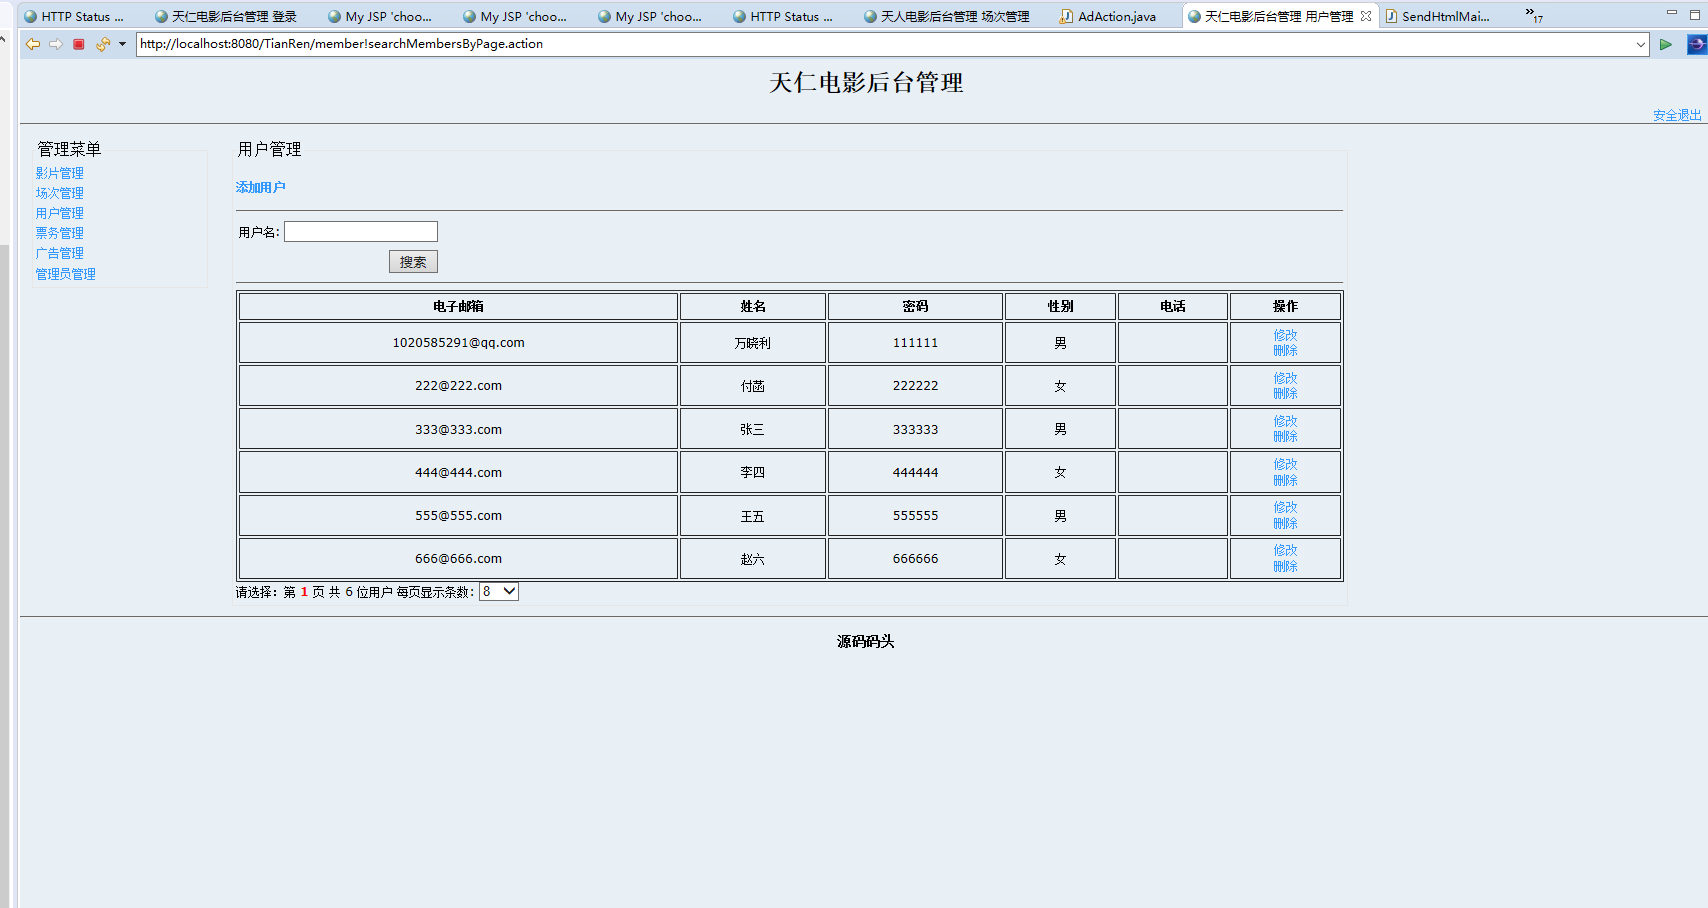Open the small dropdown arrow next to refresh
Image resolution: width=1708 pixels, height=908 pixels.
[x=121, y=44]
